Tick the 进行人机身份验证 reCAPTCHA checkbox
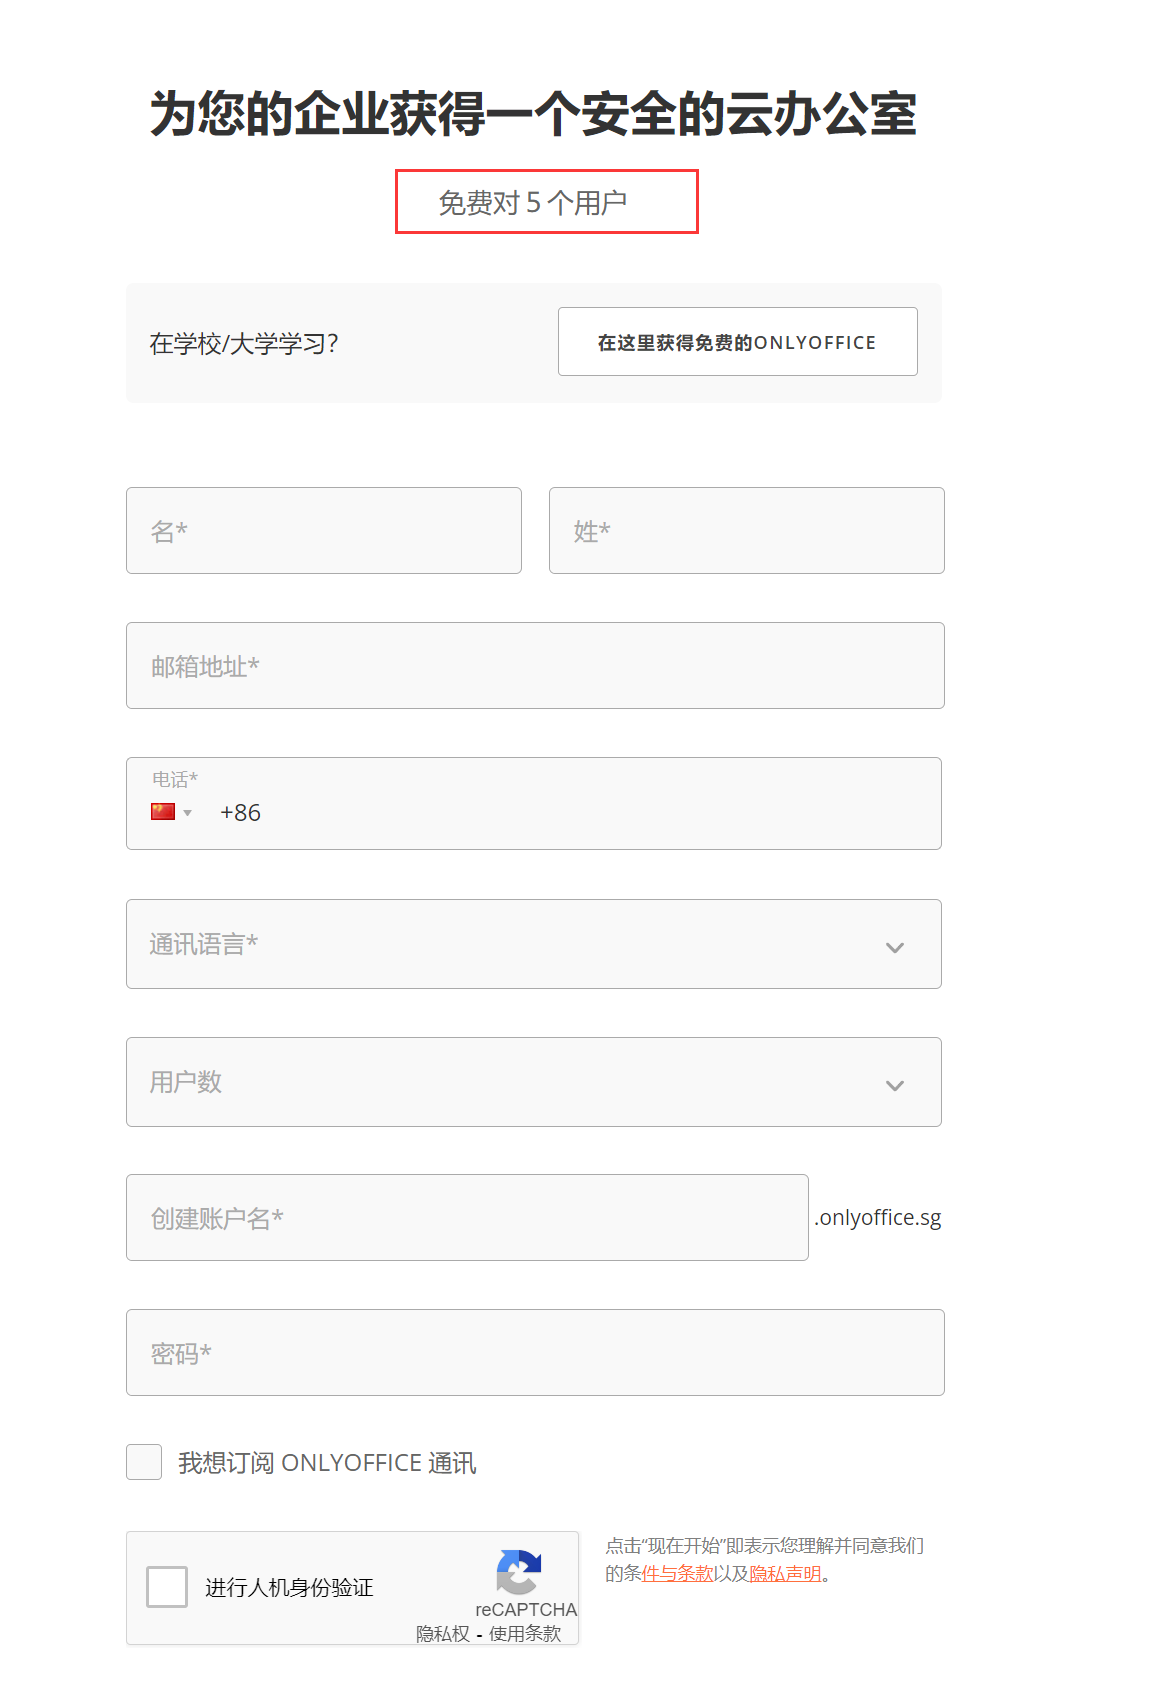Screen dimensions: 1168x1681 (167, 1587)
